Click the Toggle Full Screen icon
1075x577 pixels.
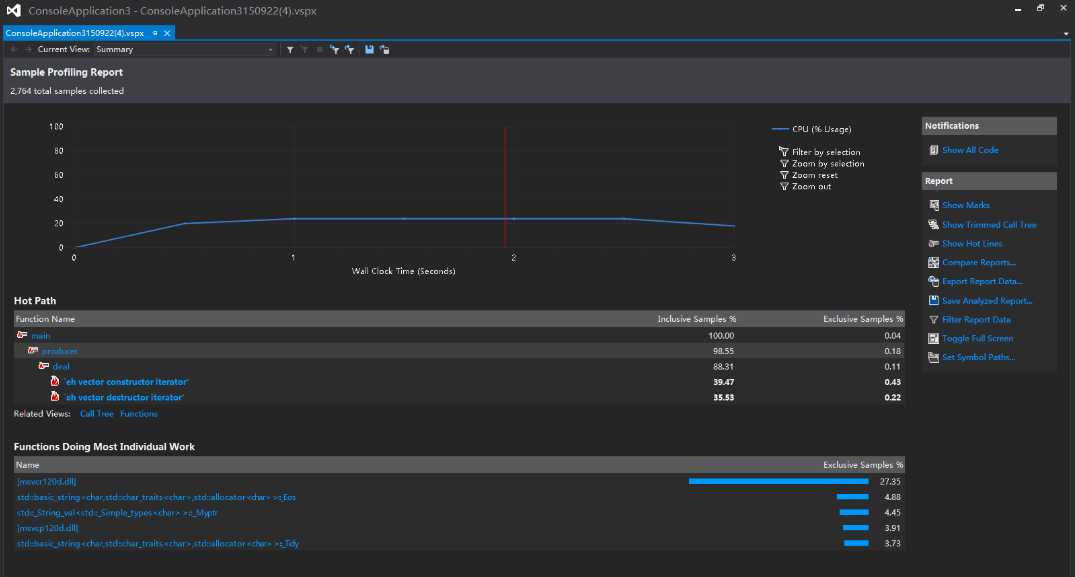tap(933, 338)
